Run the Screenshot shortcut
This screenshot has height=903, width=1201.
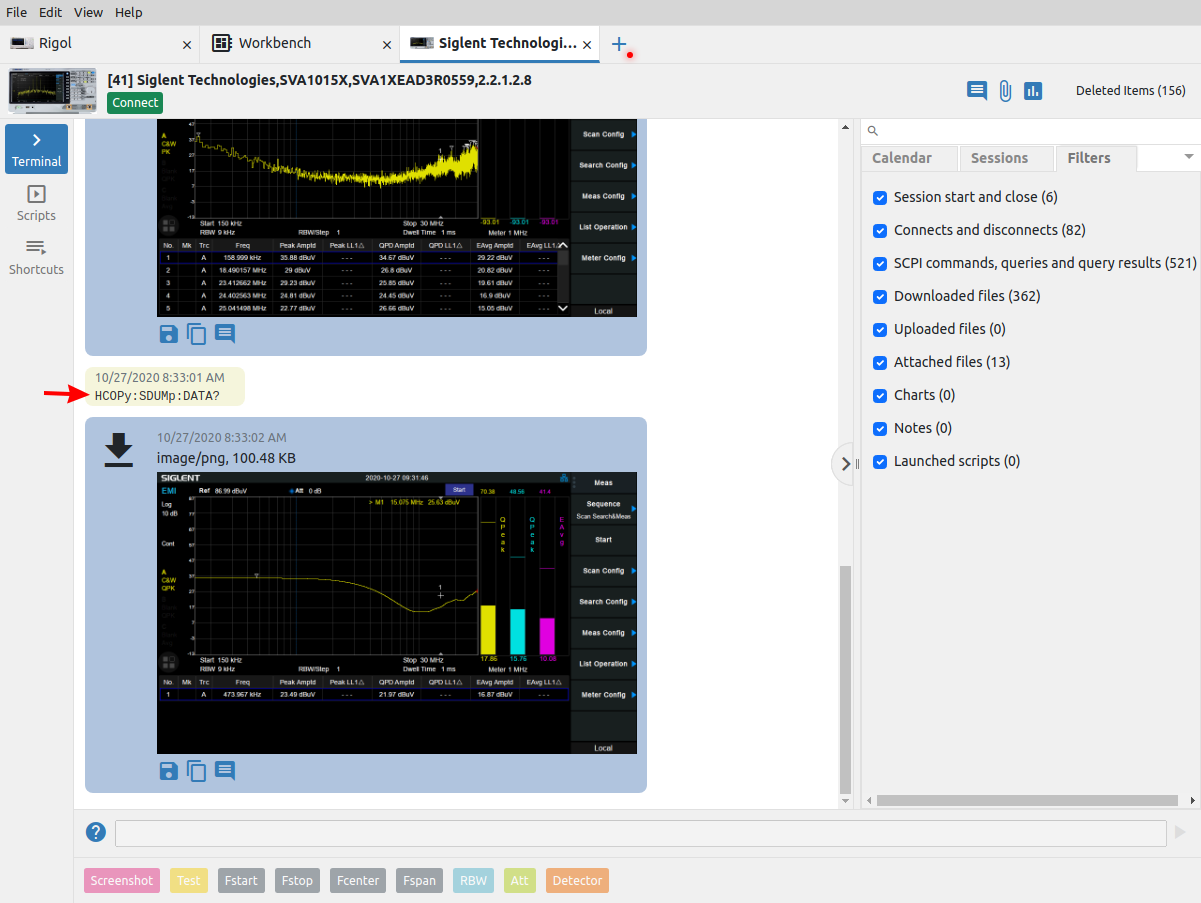tap(122, 881)
